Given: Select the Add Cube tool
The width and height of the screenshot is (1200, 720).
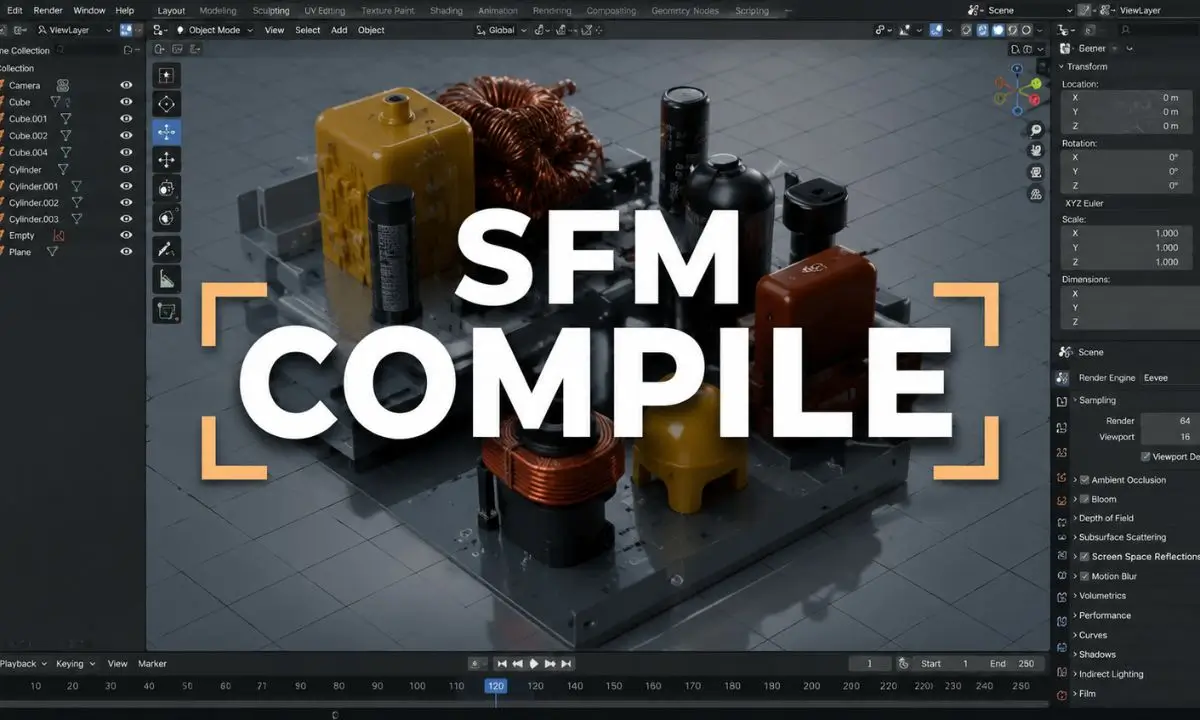Looking at the screenshot, I should point(166,310).
